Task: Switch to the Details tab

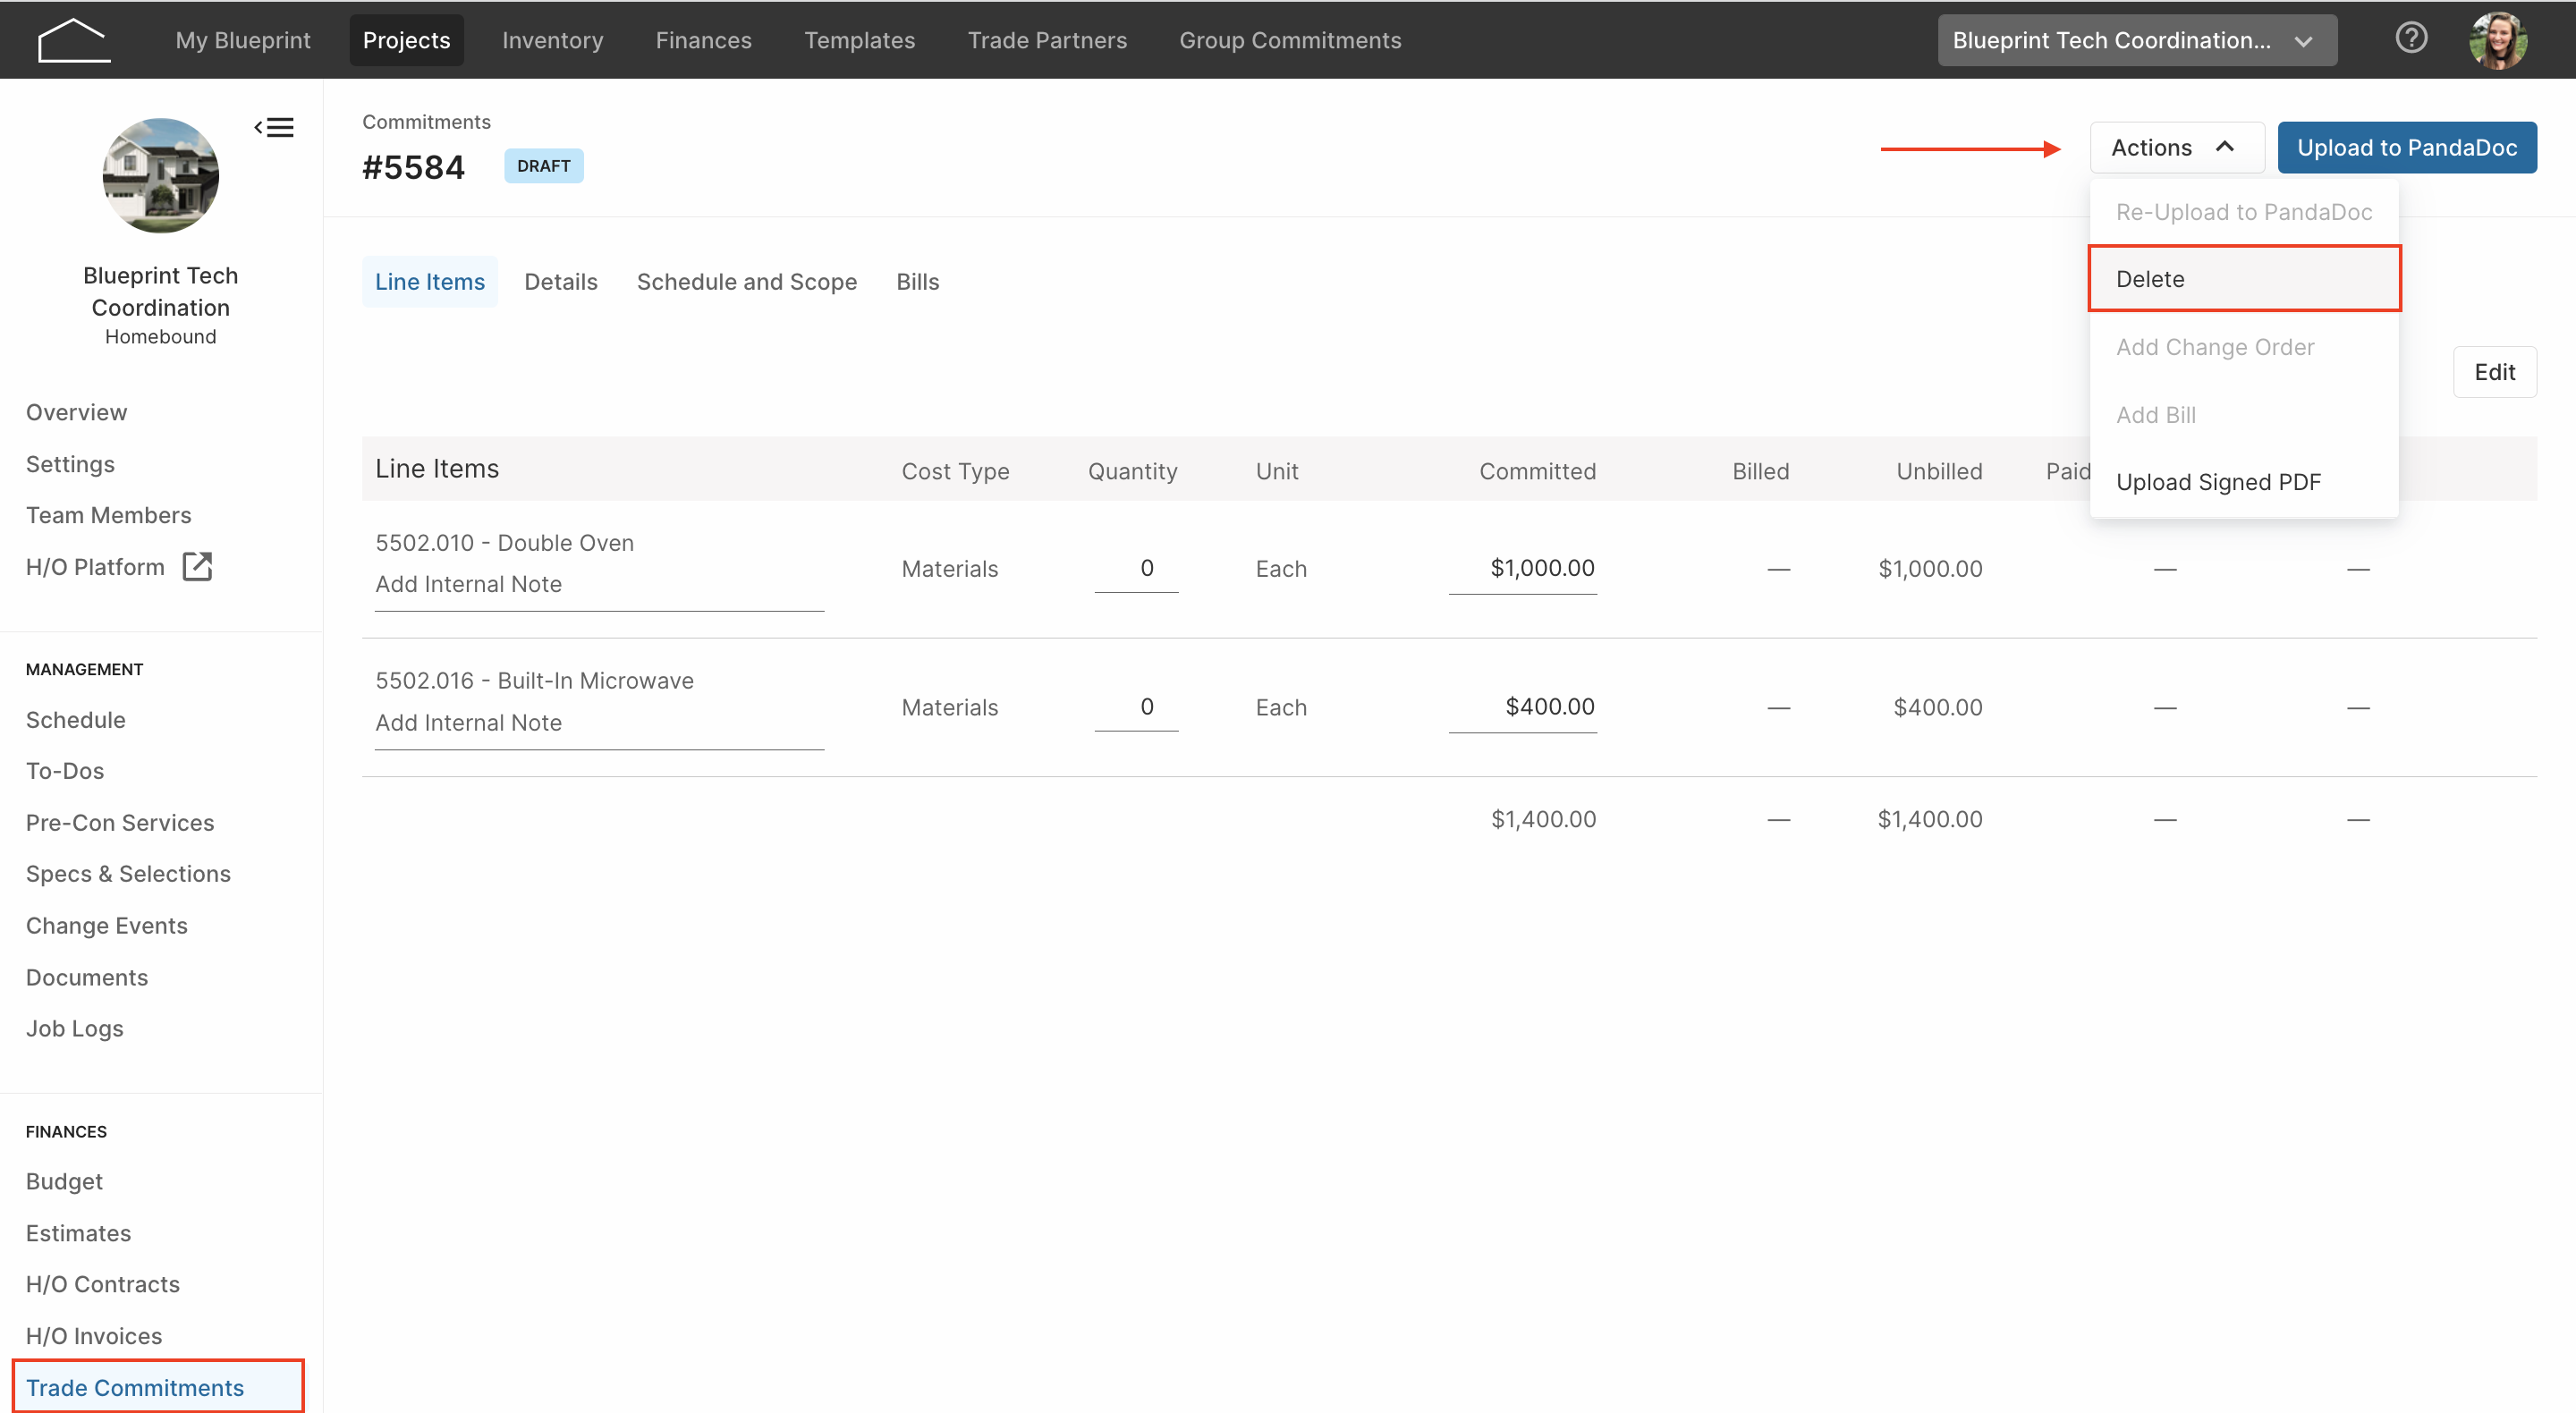Action: 560,282
